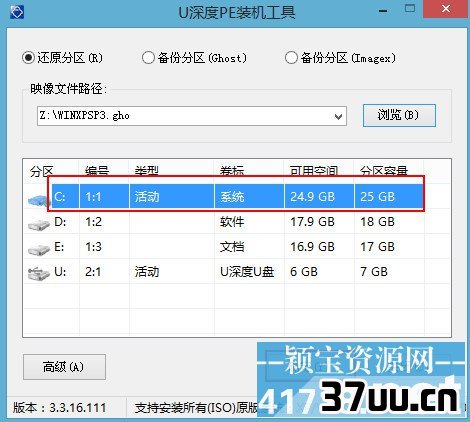
Task: Expand the image file path dropdown arrow
Action: click(x=338, y=116)
